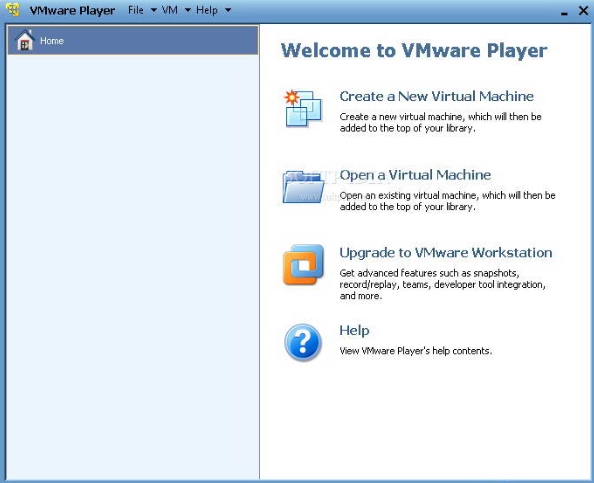Click the View VMware Player's help contents text
This screenshot has height=483, width=594.
(416, 351)
